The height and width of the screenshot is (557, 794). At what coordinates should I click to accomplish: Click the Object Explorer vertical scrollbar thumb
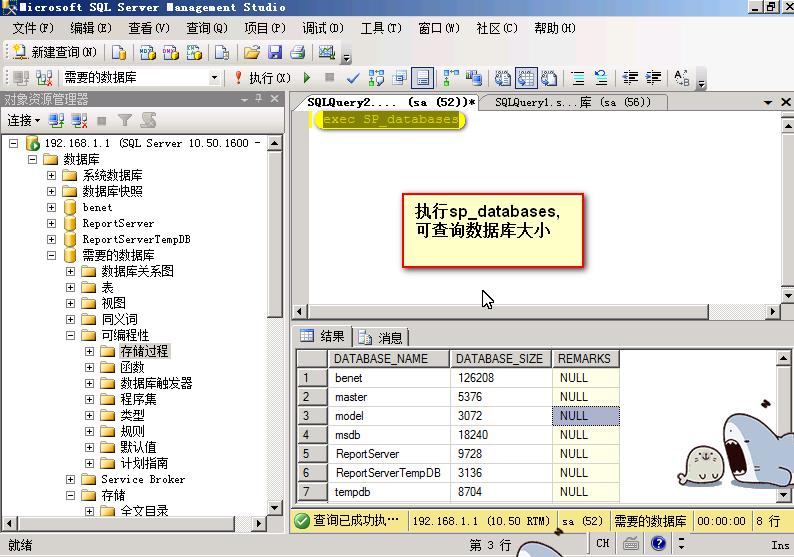coord(274,235)
